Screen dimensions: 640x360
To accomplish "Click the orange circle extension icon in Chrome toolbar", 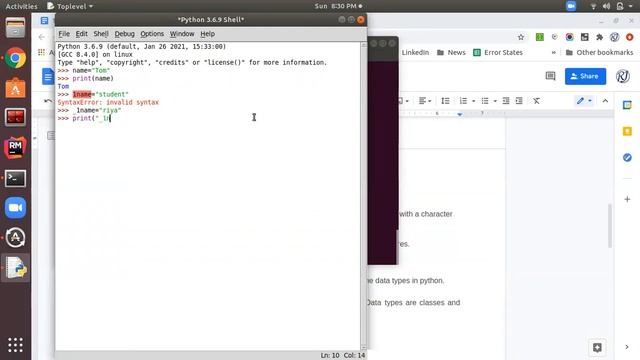I will click(629, 37).
